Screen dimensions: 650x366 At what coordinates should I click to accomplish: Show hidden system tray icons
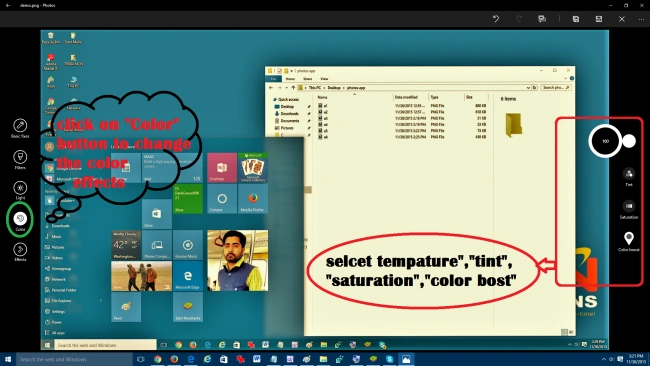pyautogui.click(x=604, y=359)
